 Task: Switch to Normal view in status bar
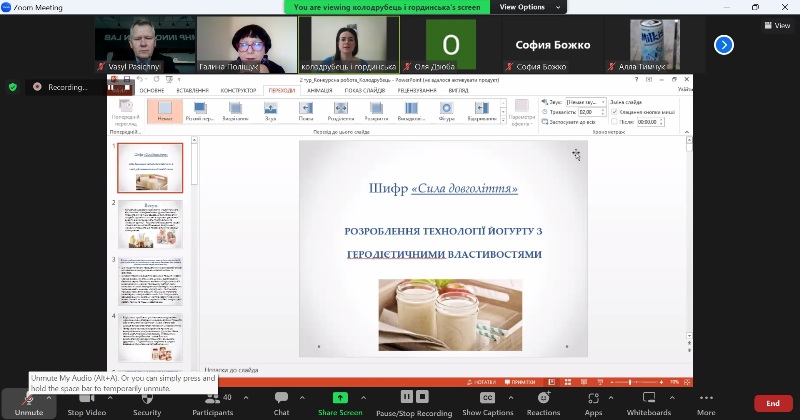[552, 382]
